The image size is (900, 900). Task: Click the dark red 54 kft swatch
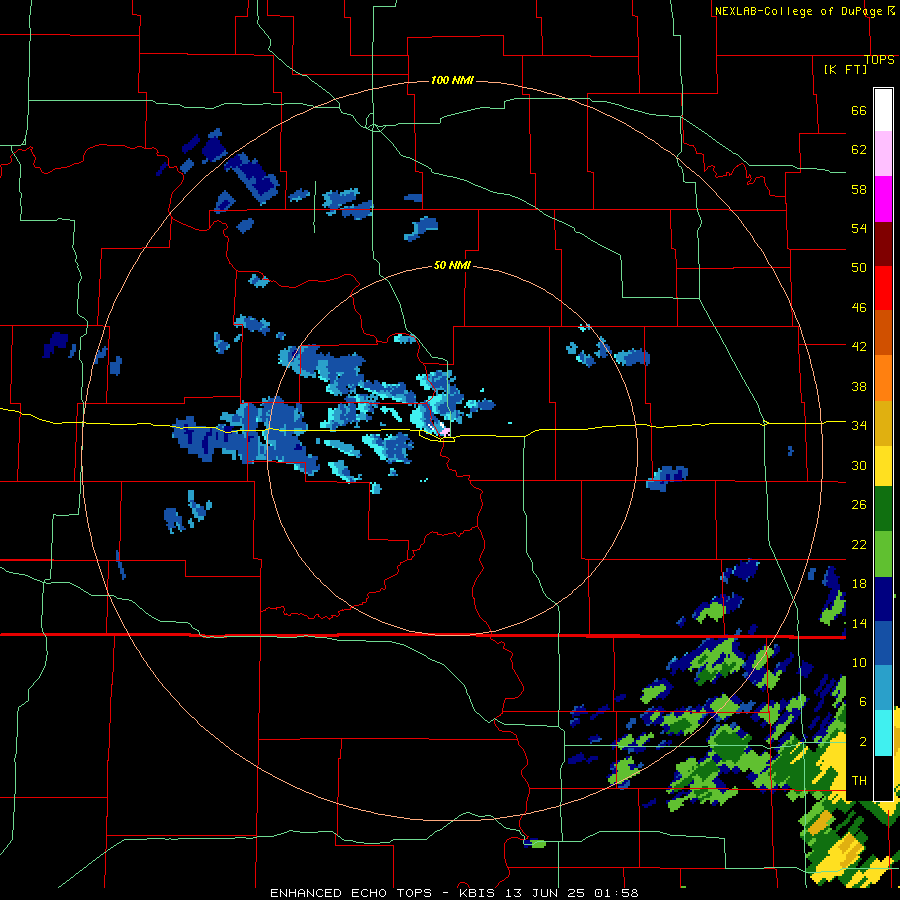coord(883,244)
